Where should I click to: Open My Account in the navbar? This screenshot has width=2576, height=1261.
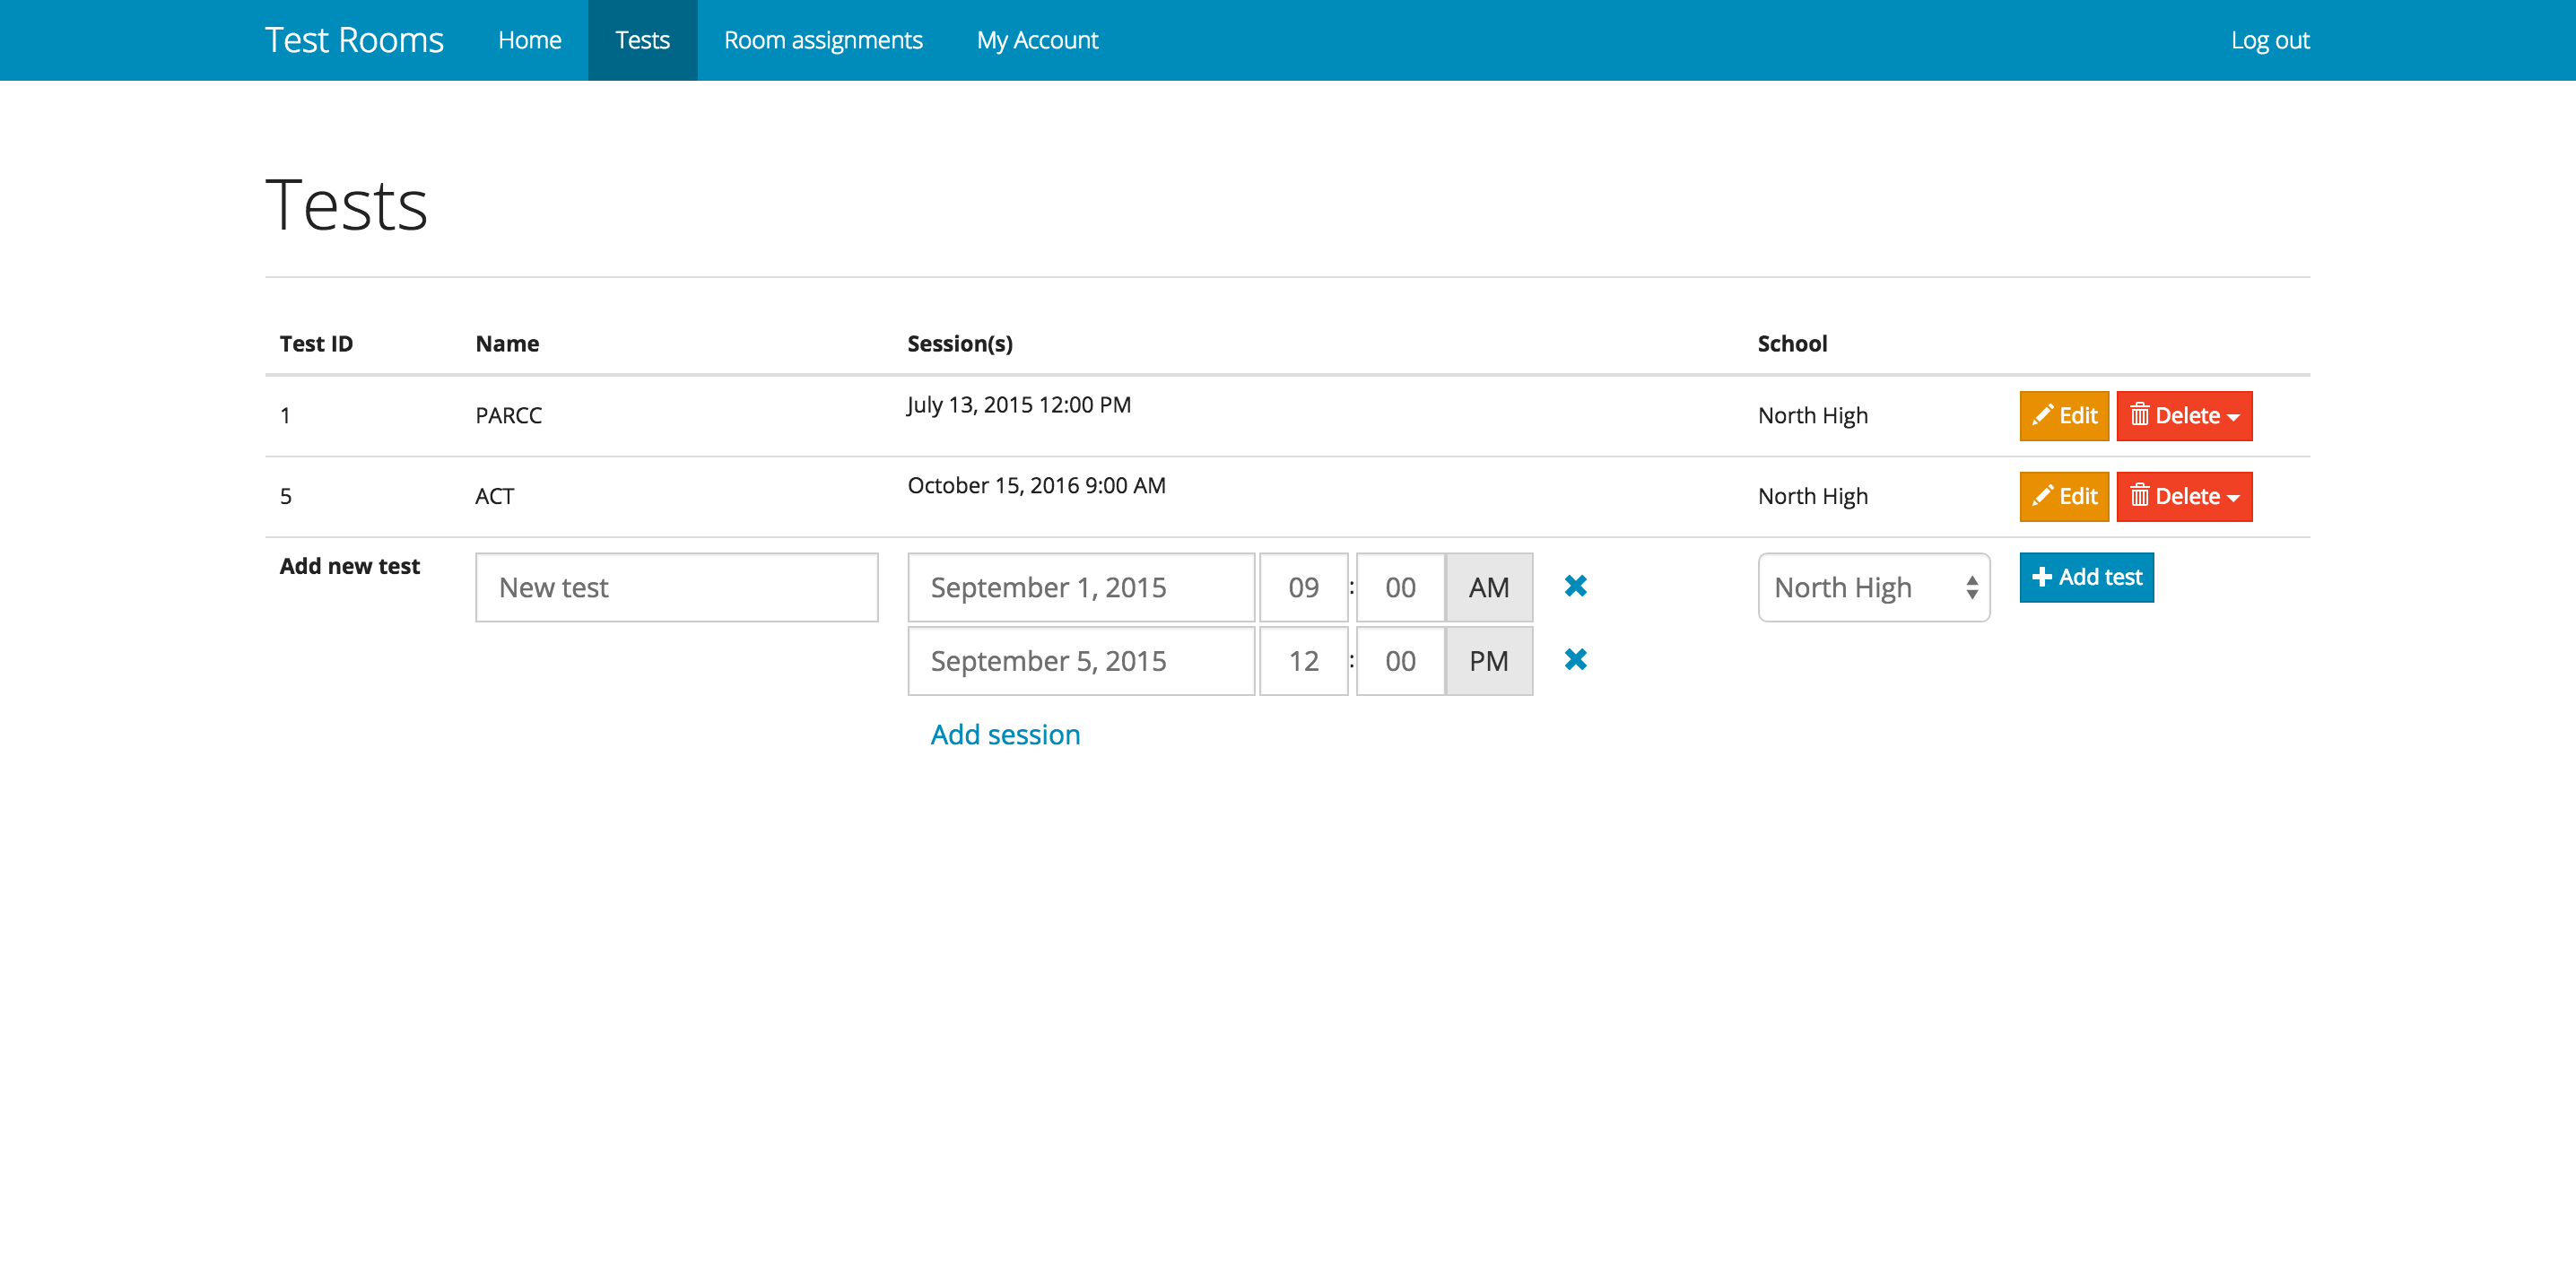pos(1037,40)
